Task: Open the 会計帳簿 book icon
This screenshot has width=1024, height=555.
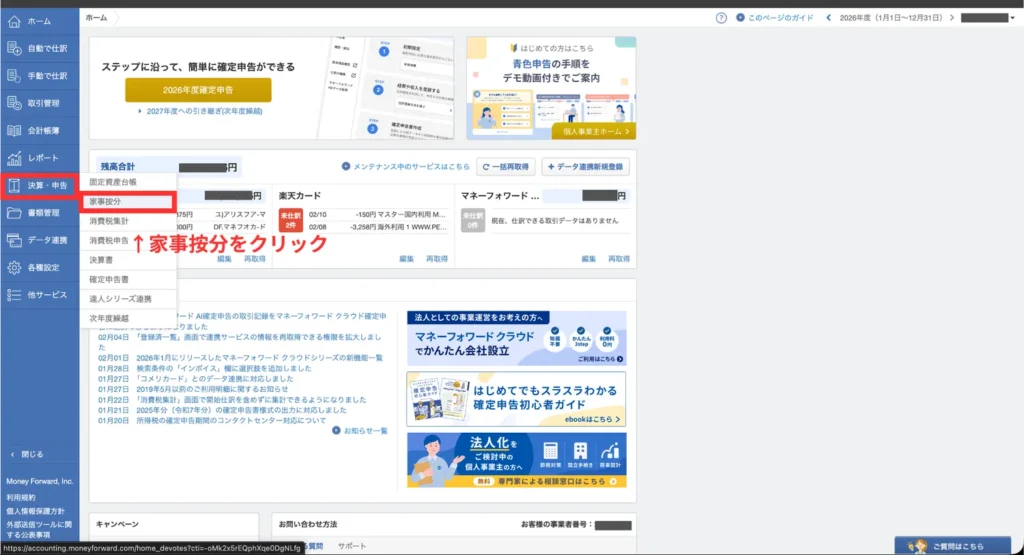Action: click(x=14, y=131)
